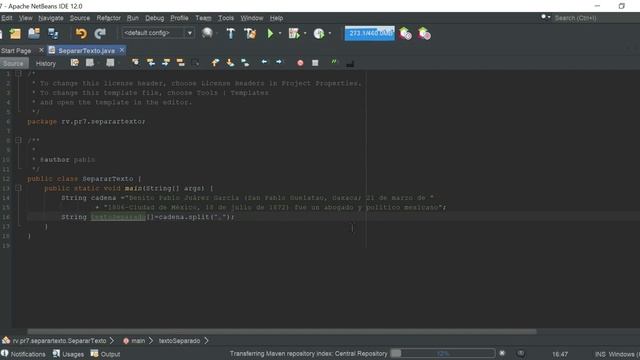Open the Window menu
The width and height of the screenshot is (640, 360).
(252, 18)
